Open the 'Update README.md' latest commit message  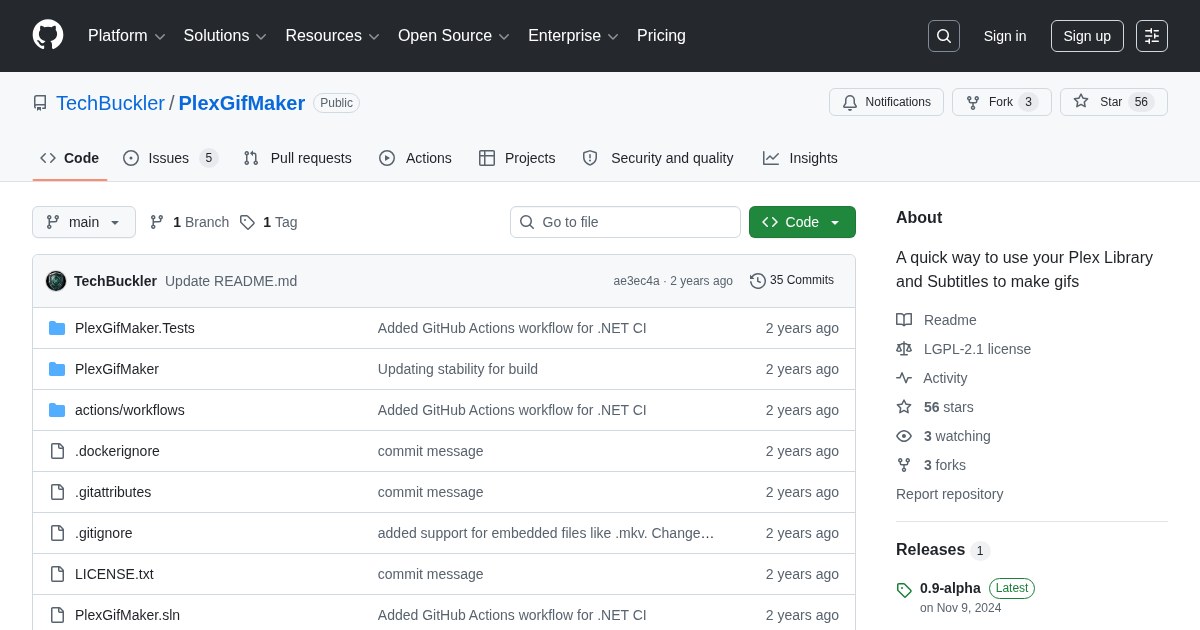click(x=231, y=281)
